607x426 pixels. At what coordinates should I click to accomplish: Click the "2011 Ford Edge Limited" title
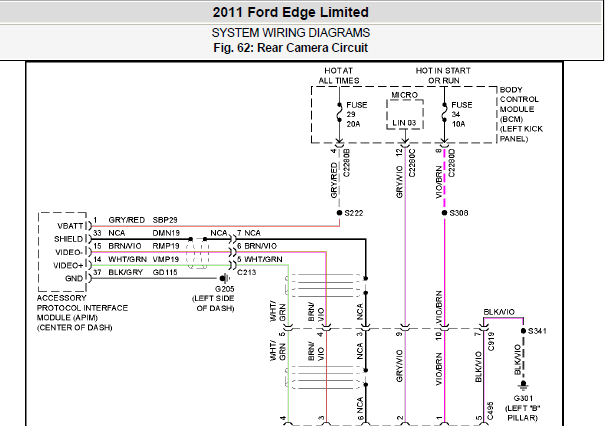(290, 12)
